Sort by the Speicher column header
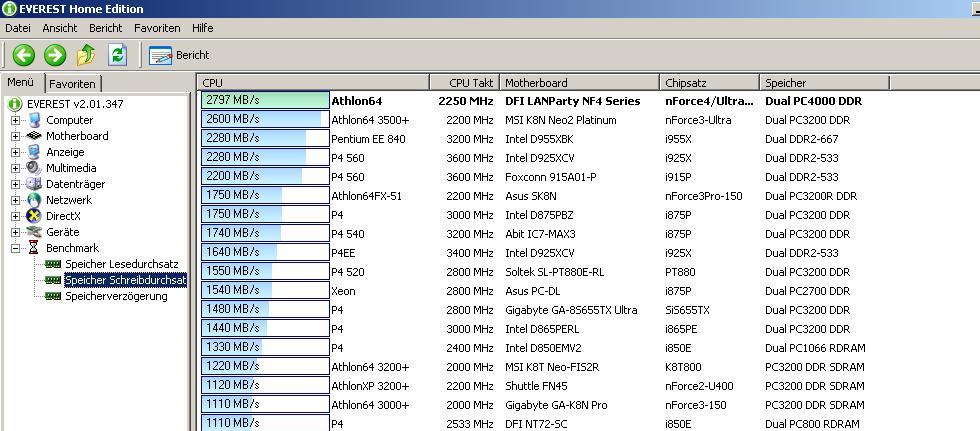This screenshot has width=980, height=431. point(824,82)
